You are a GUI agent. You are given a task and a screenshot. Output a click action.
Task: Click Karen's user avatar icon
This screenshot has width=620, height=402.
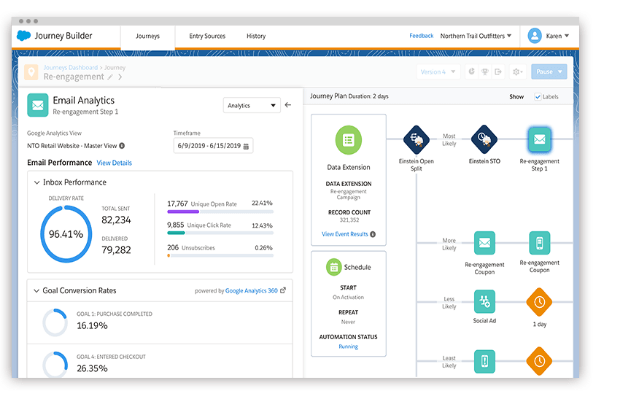[535, 36]
